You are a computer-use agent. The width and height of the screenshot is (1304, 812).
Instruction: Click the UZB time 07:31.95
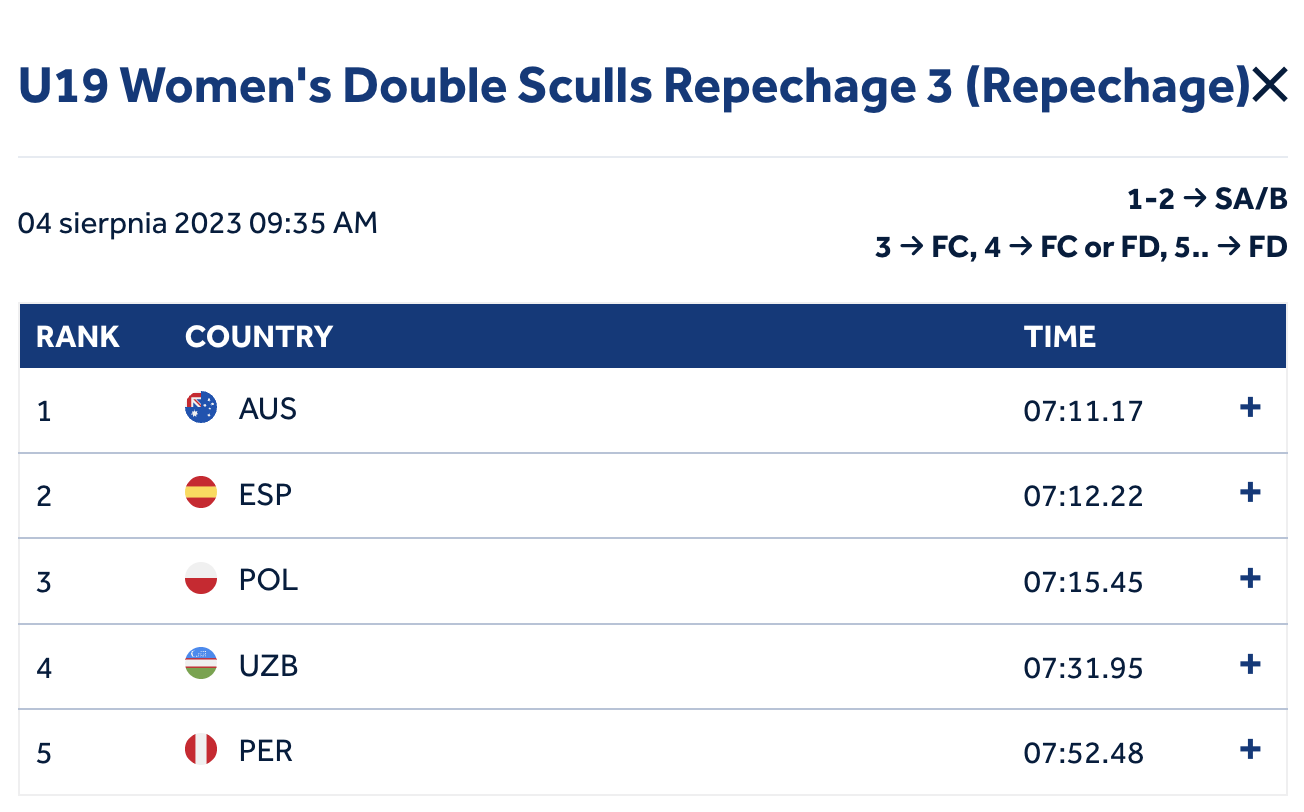pyautogui.click(x=1083, y=667)
